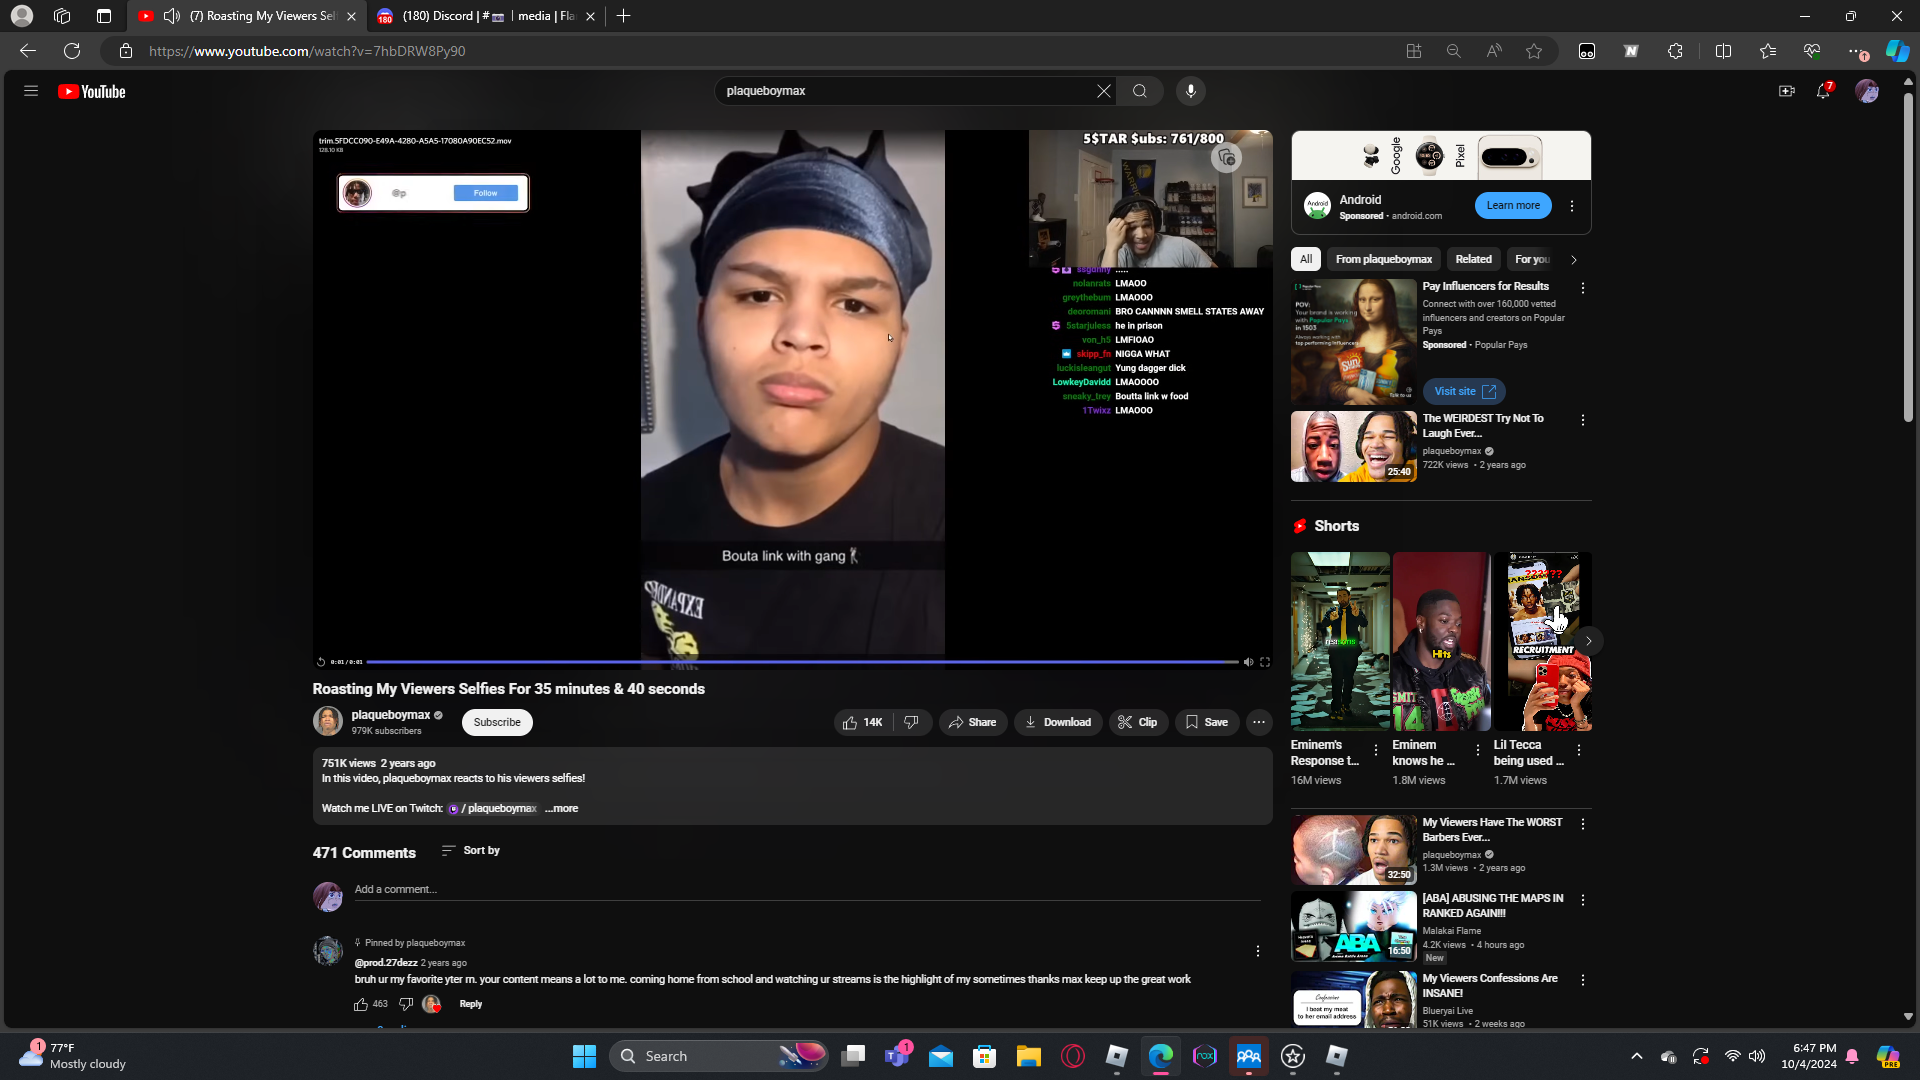The image size is (1920, 1080).
Task: Click the page vertical scrollbar
Action: 1908,258
